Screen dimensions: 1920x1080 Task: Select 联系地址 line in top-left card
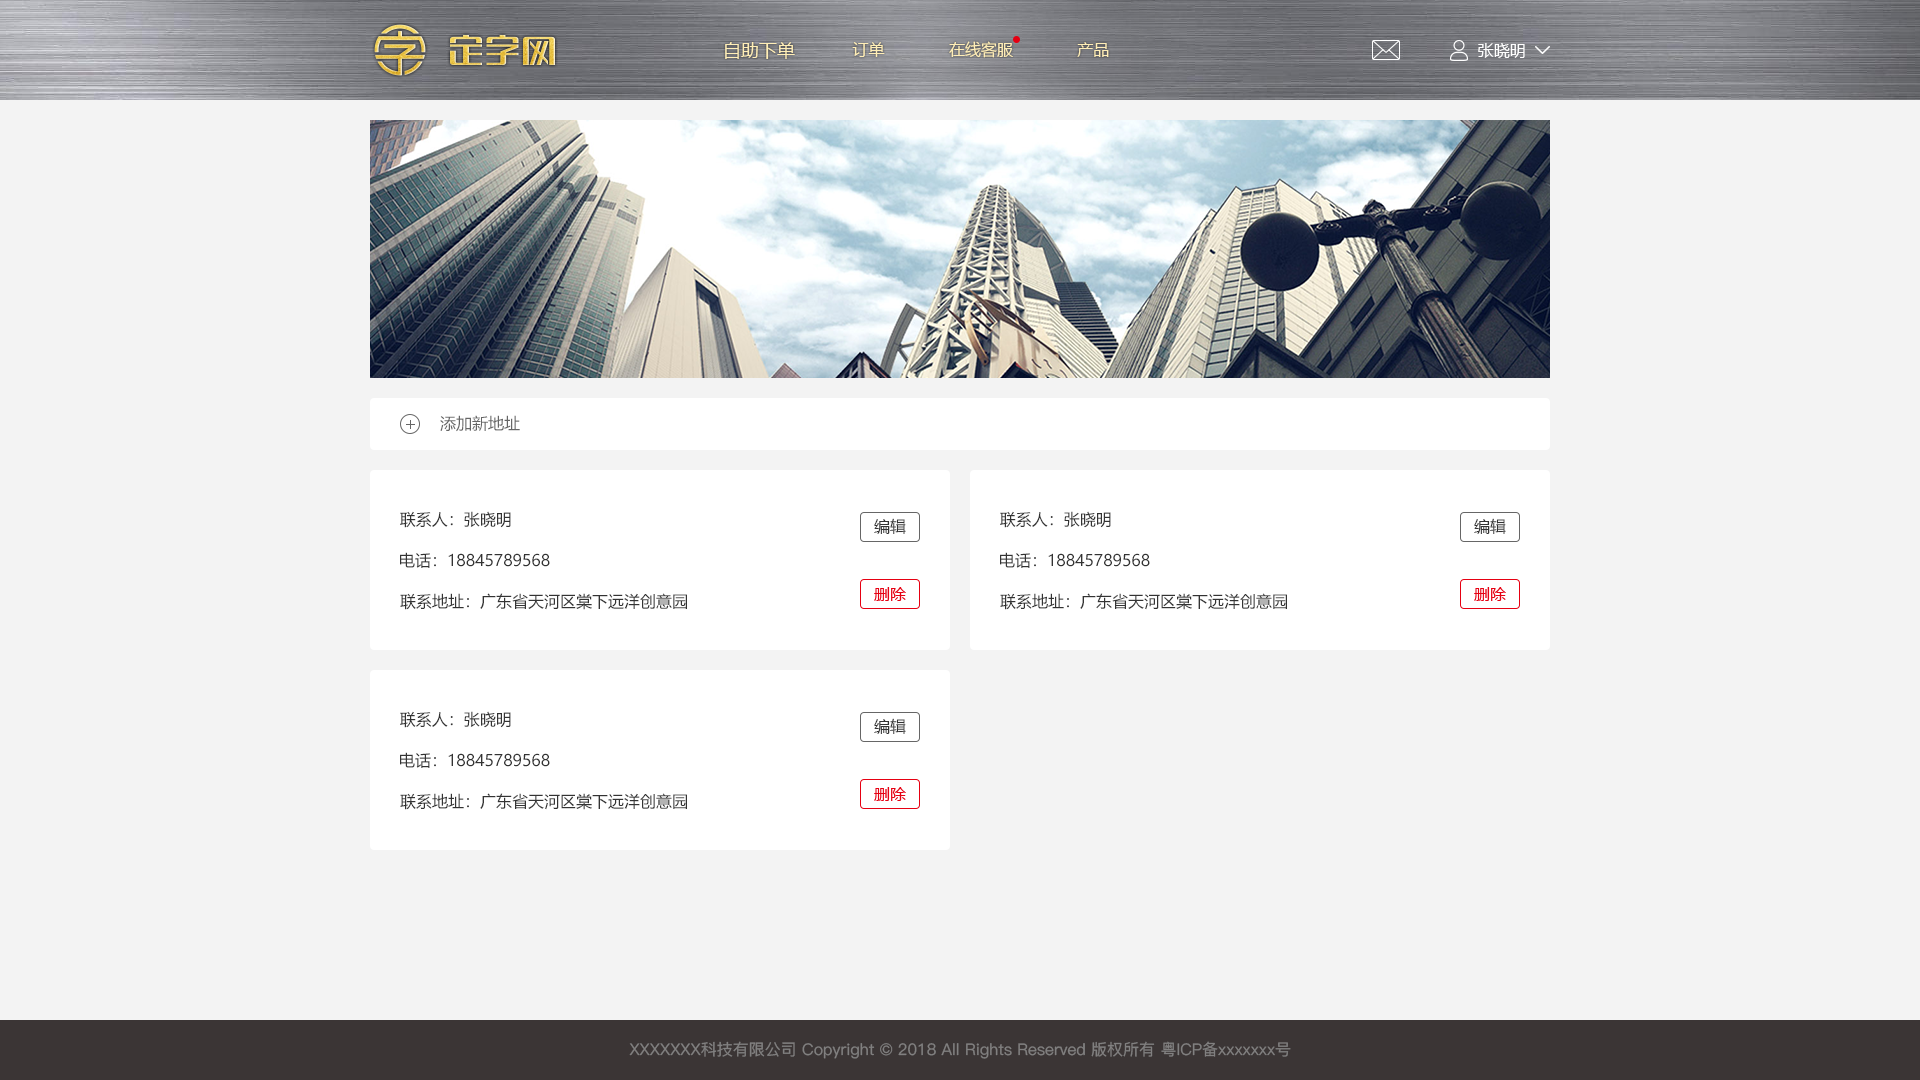tap(544, 602)
